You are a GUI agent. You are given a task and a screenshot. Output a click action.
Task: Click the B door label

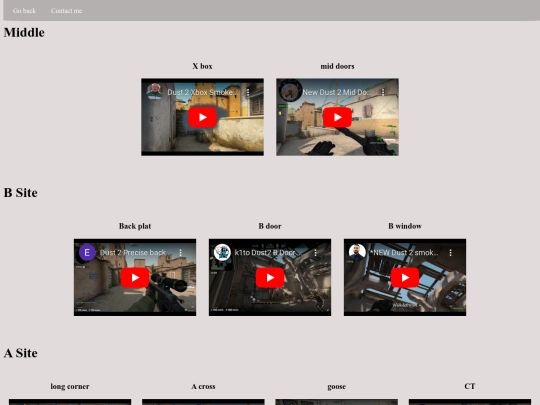[x=270, y=226]
